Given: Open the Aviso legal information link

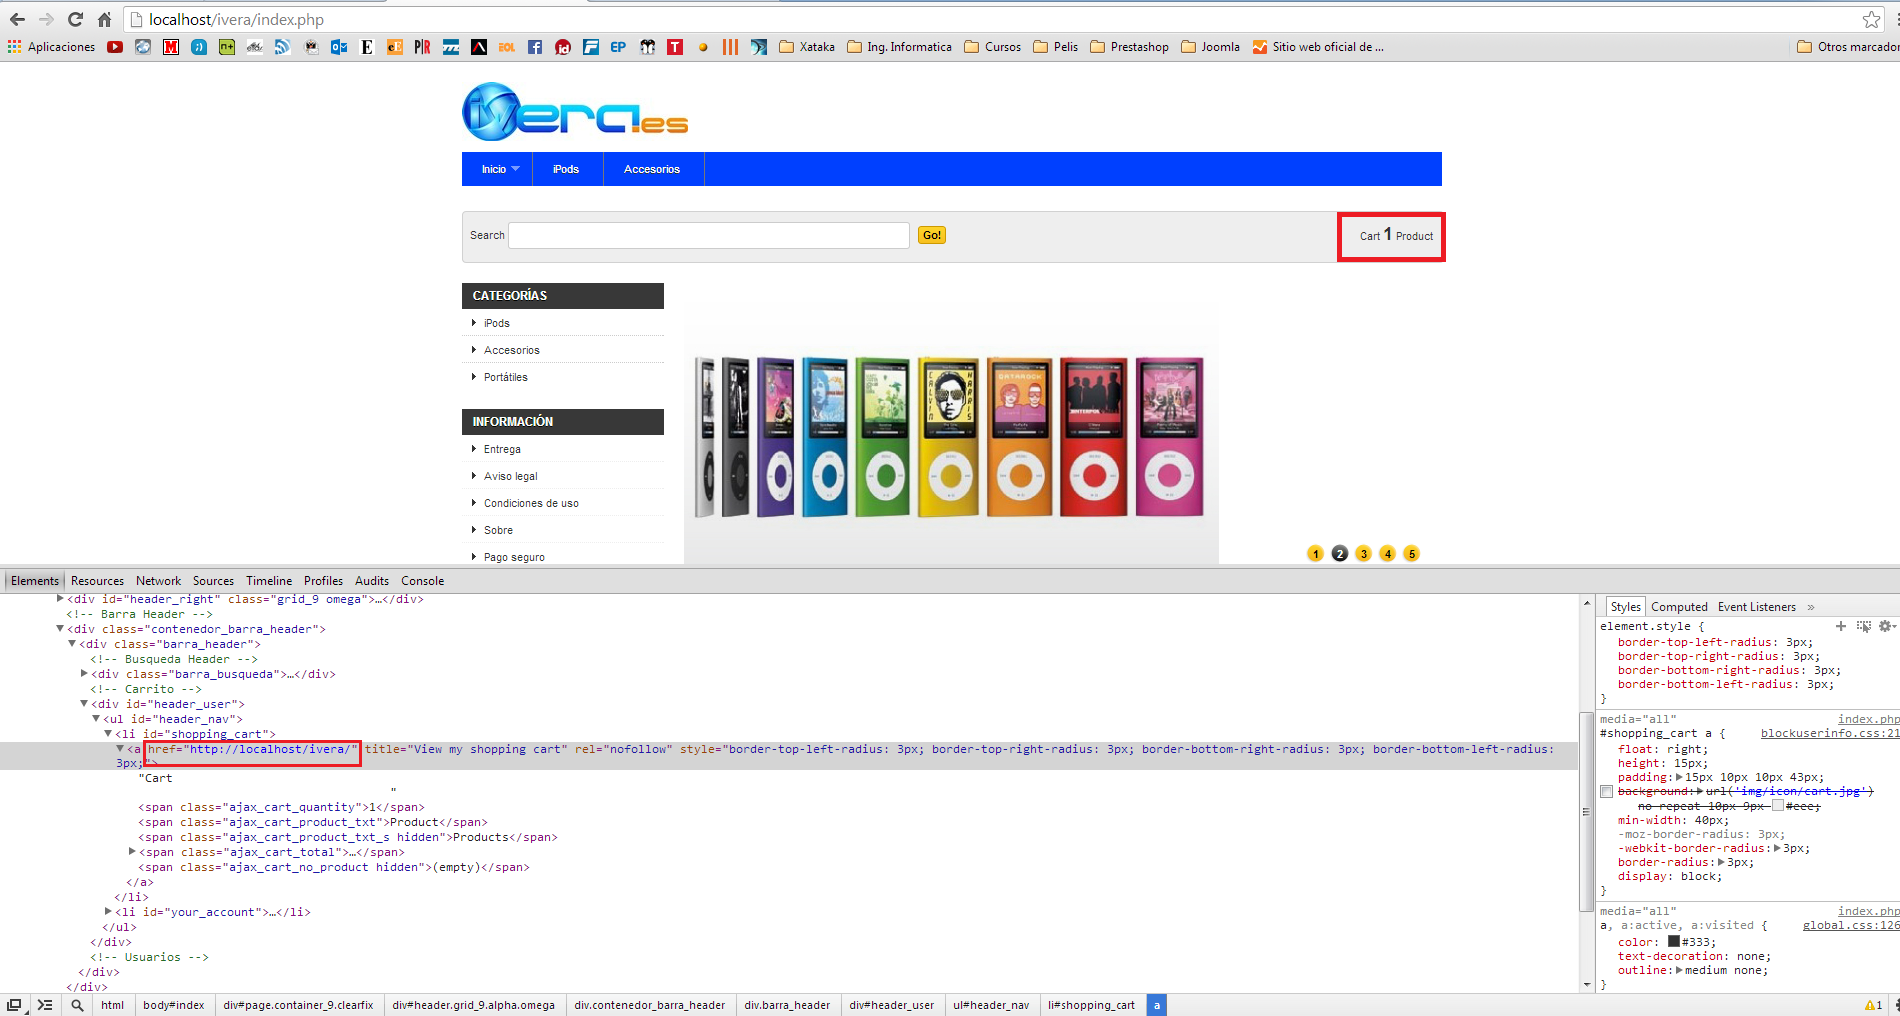Looking at the screenshot, I should [x=511, y=476].
